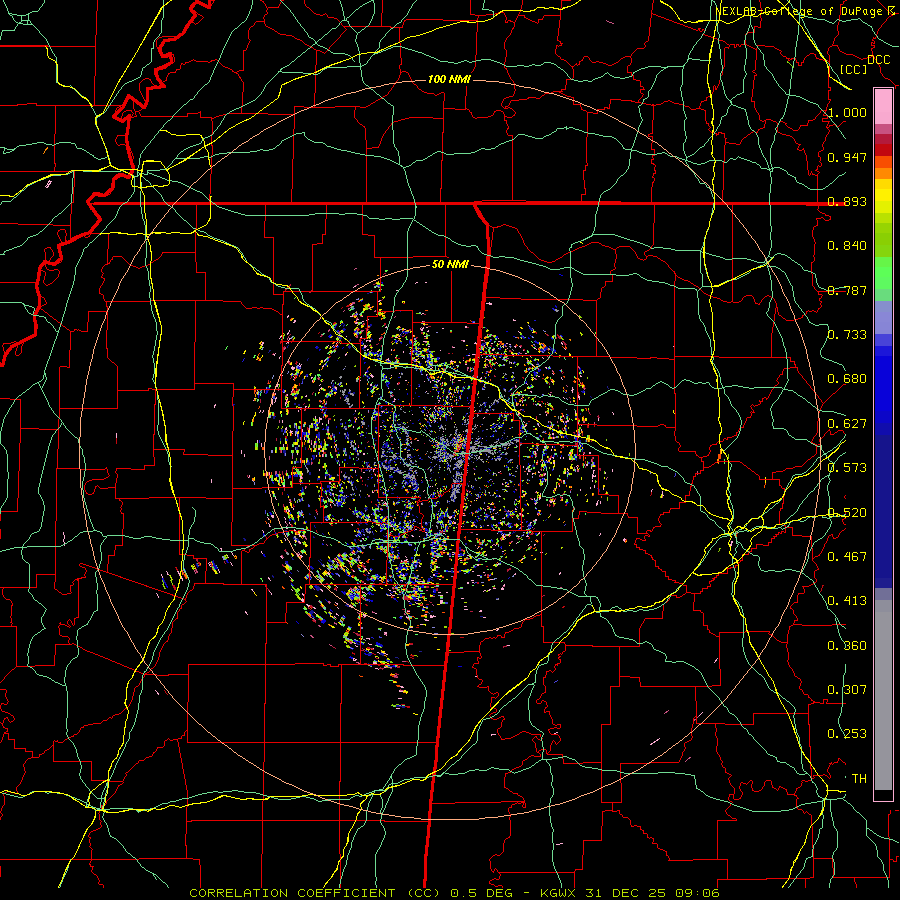The height and width of the screenshot is (900, 900).
Task: Click the "50 NMI" range ring label
Action: click(451, 265)
